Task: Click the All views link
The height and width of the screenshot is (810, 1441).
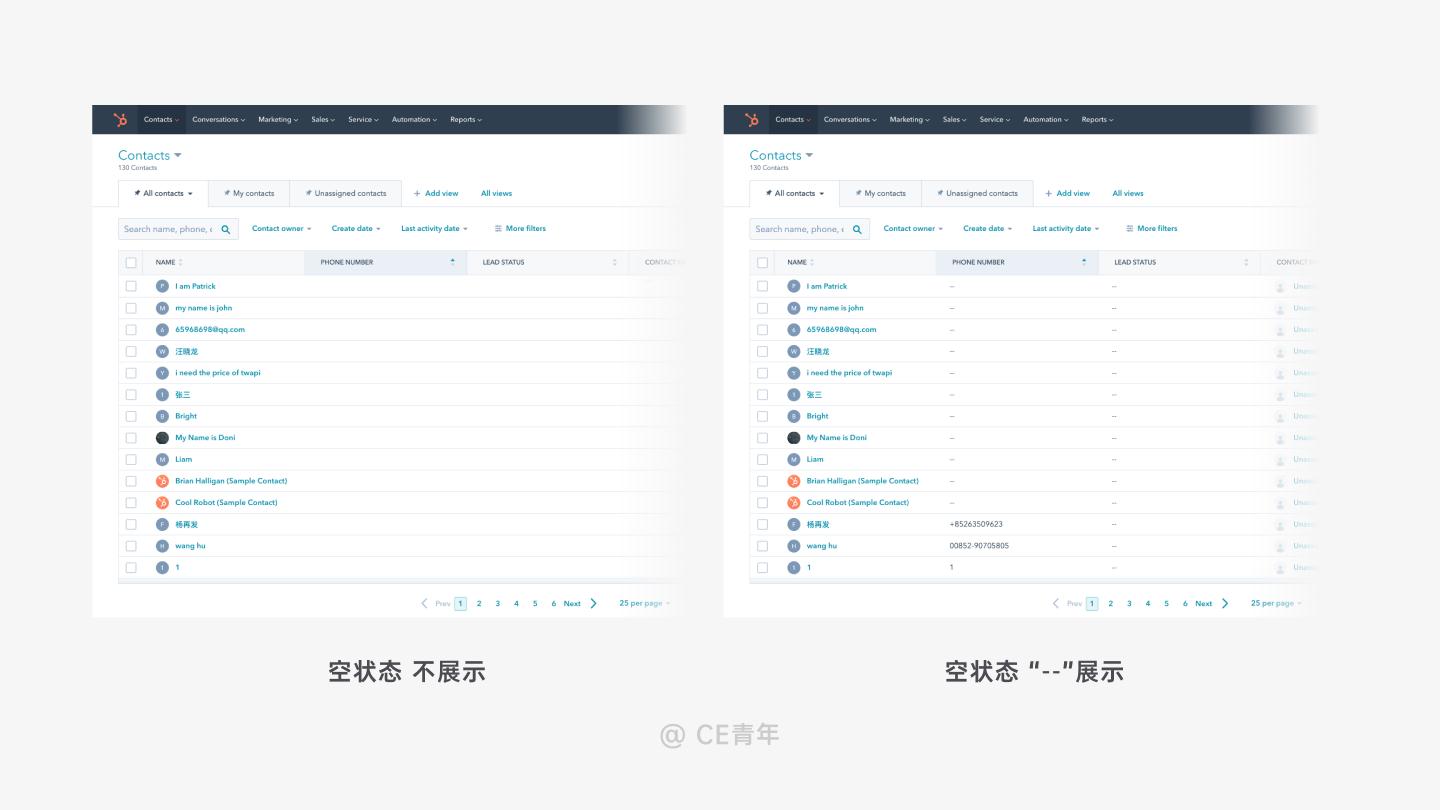Action: 497,193
